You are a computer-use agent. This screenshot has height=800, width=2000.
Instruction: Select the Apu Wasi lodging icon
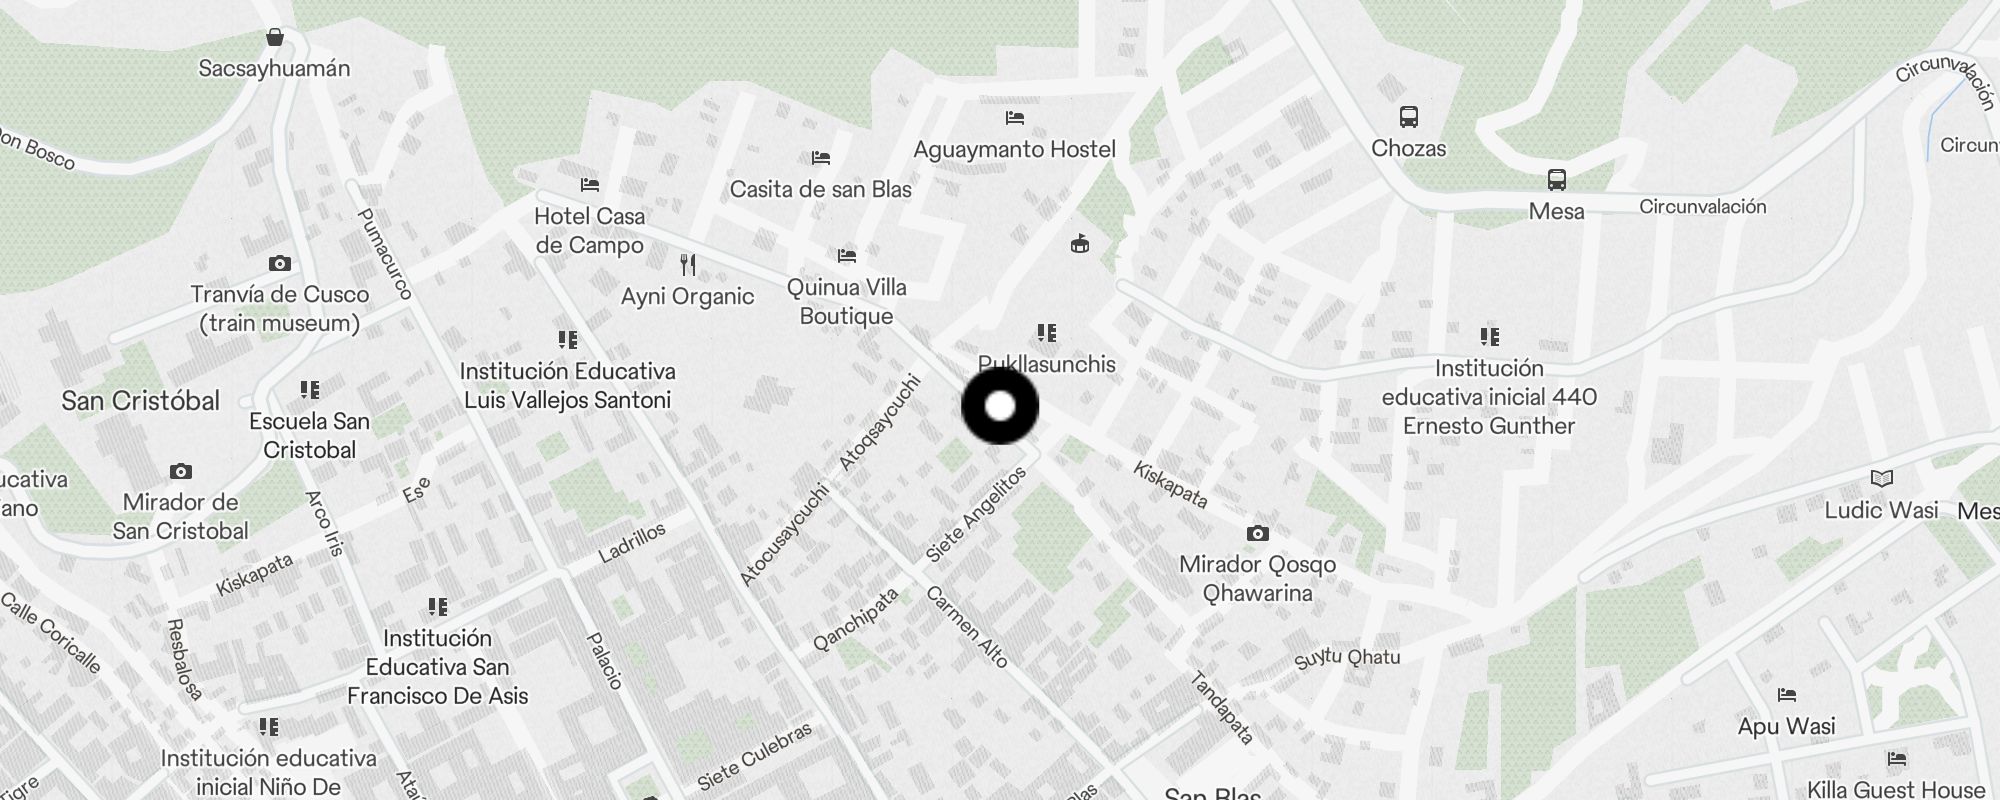(1787, 695)
